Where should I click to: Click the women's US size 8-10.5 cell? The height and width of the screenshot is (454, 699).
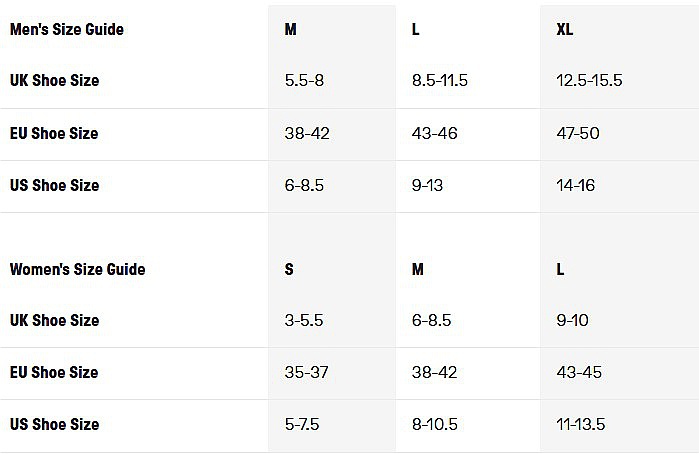tap(435, 424)
